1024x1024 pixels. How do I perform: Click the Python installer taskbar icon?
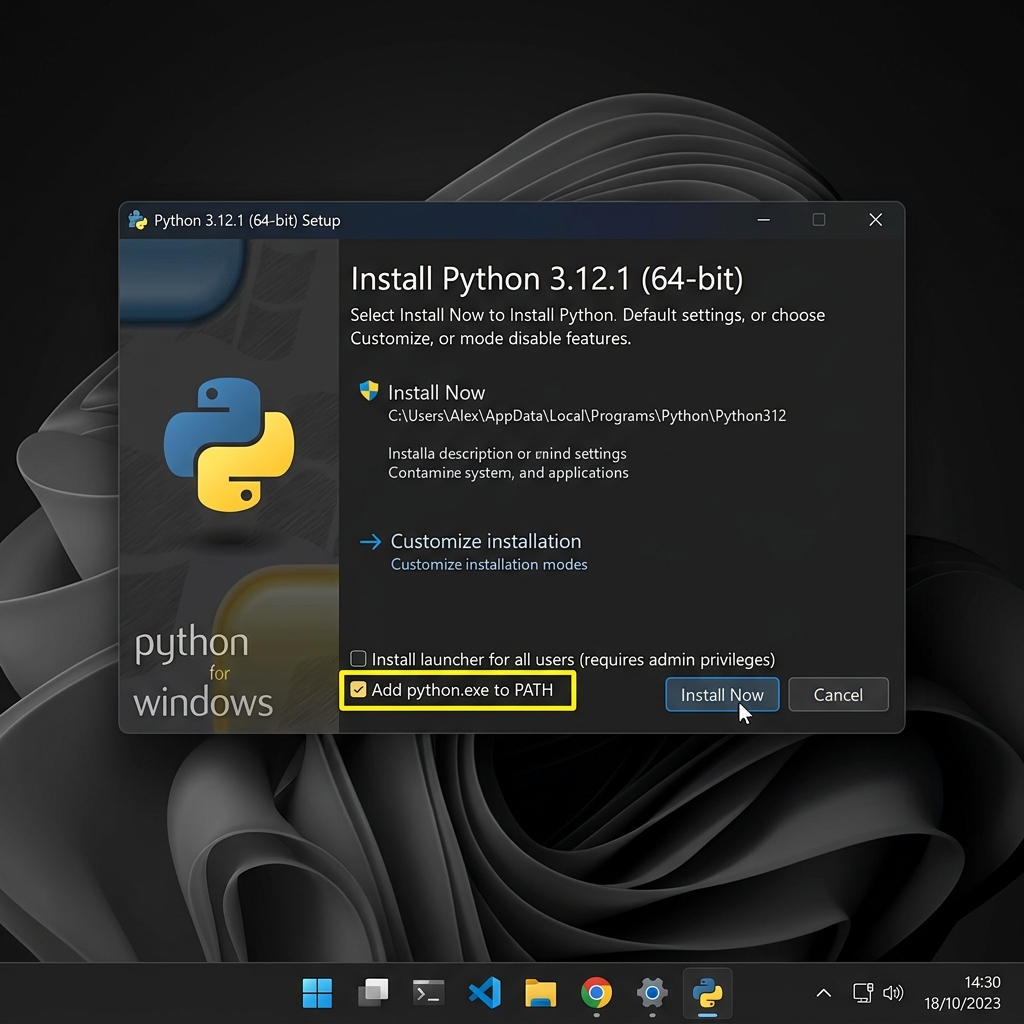707,993
